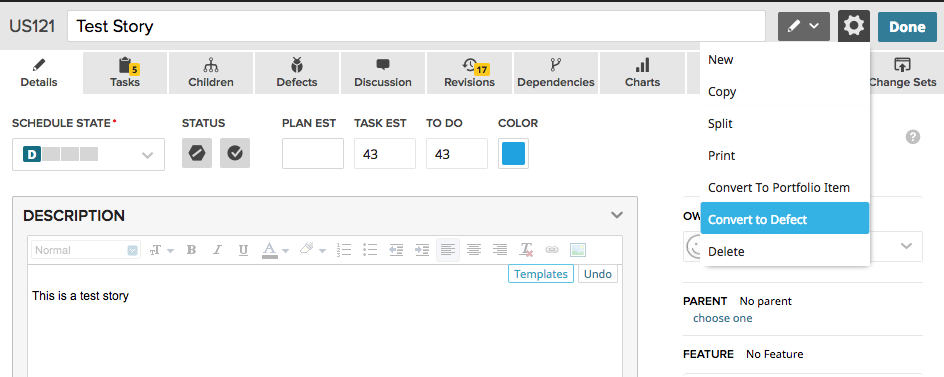Select New from the gear menu
The width and height of the screenshot is (944, 377).
pyautogui.click(x=785, y=60)
